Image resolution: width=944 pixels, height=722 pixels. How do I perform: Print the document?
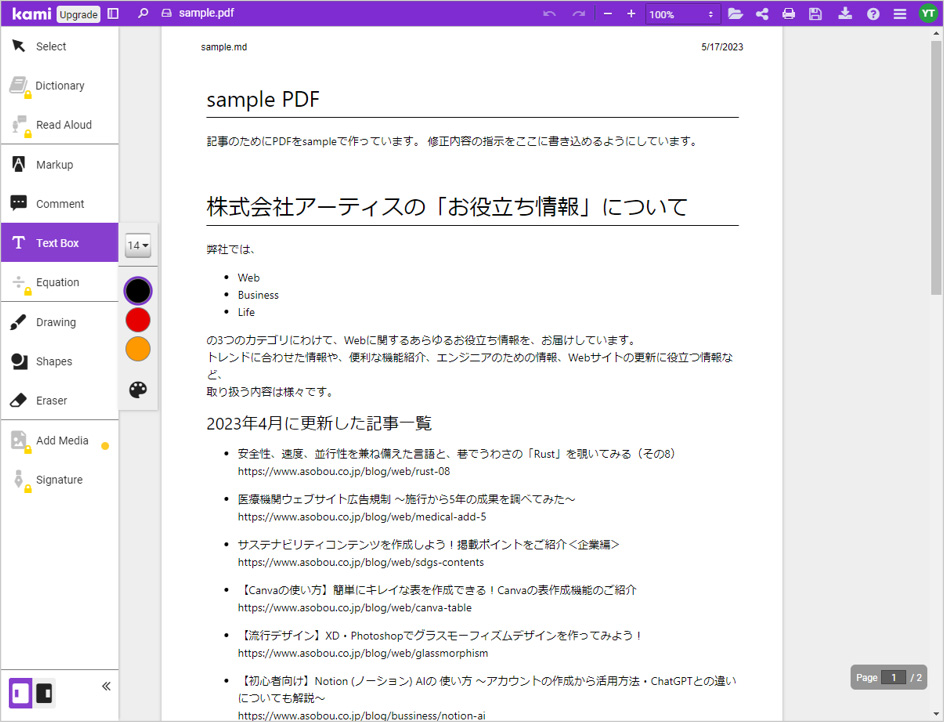(x=789, y=14)
